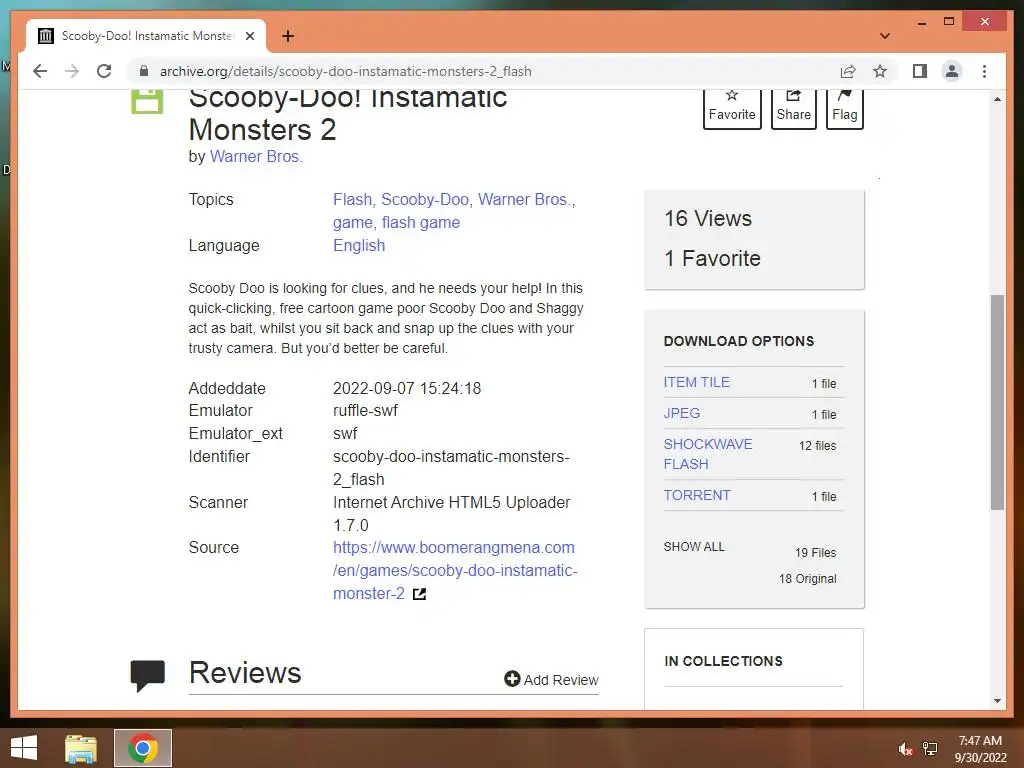Click the '19 Files' count text
Image resolution: width=1024 pixels, height=768 pixels.
coord(816,552)
